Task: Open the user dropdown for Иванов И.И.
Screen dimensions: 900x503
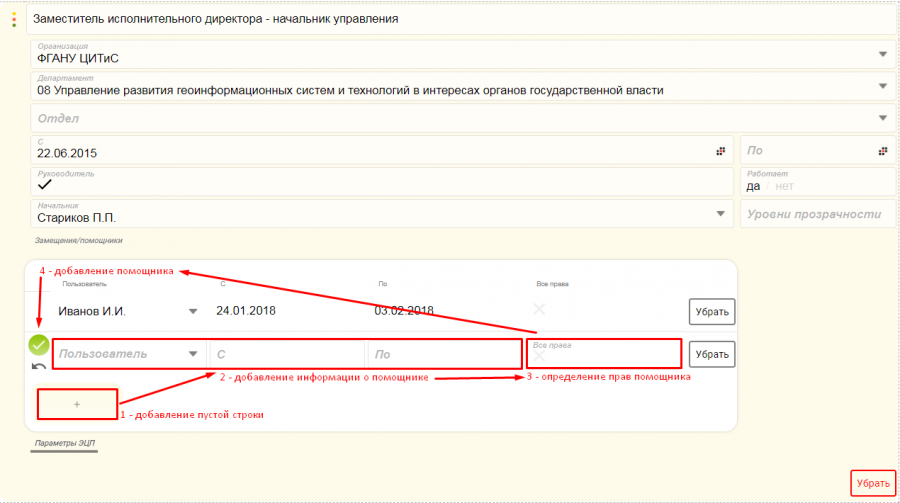Action: 193,311
